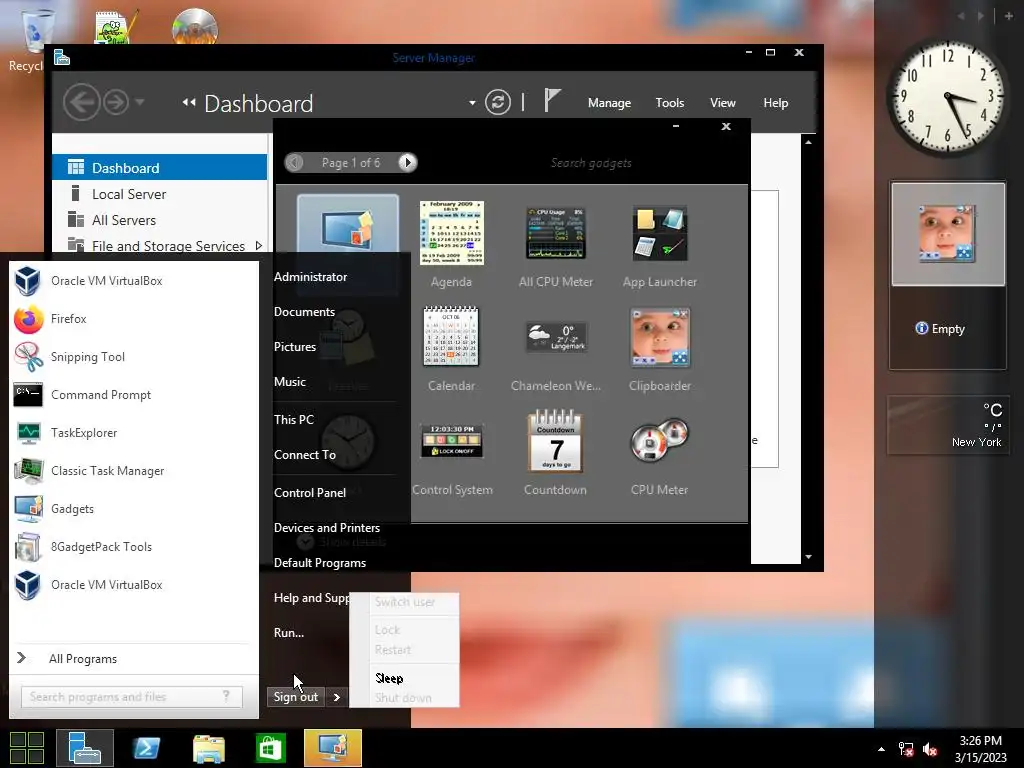Open the View menu
1024x768 pixels.
pyautogui.click(x=723, y=103)
